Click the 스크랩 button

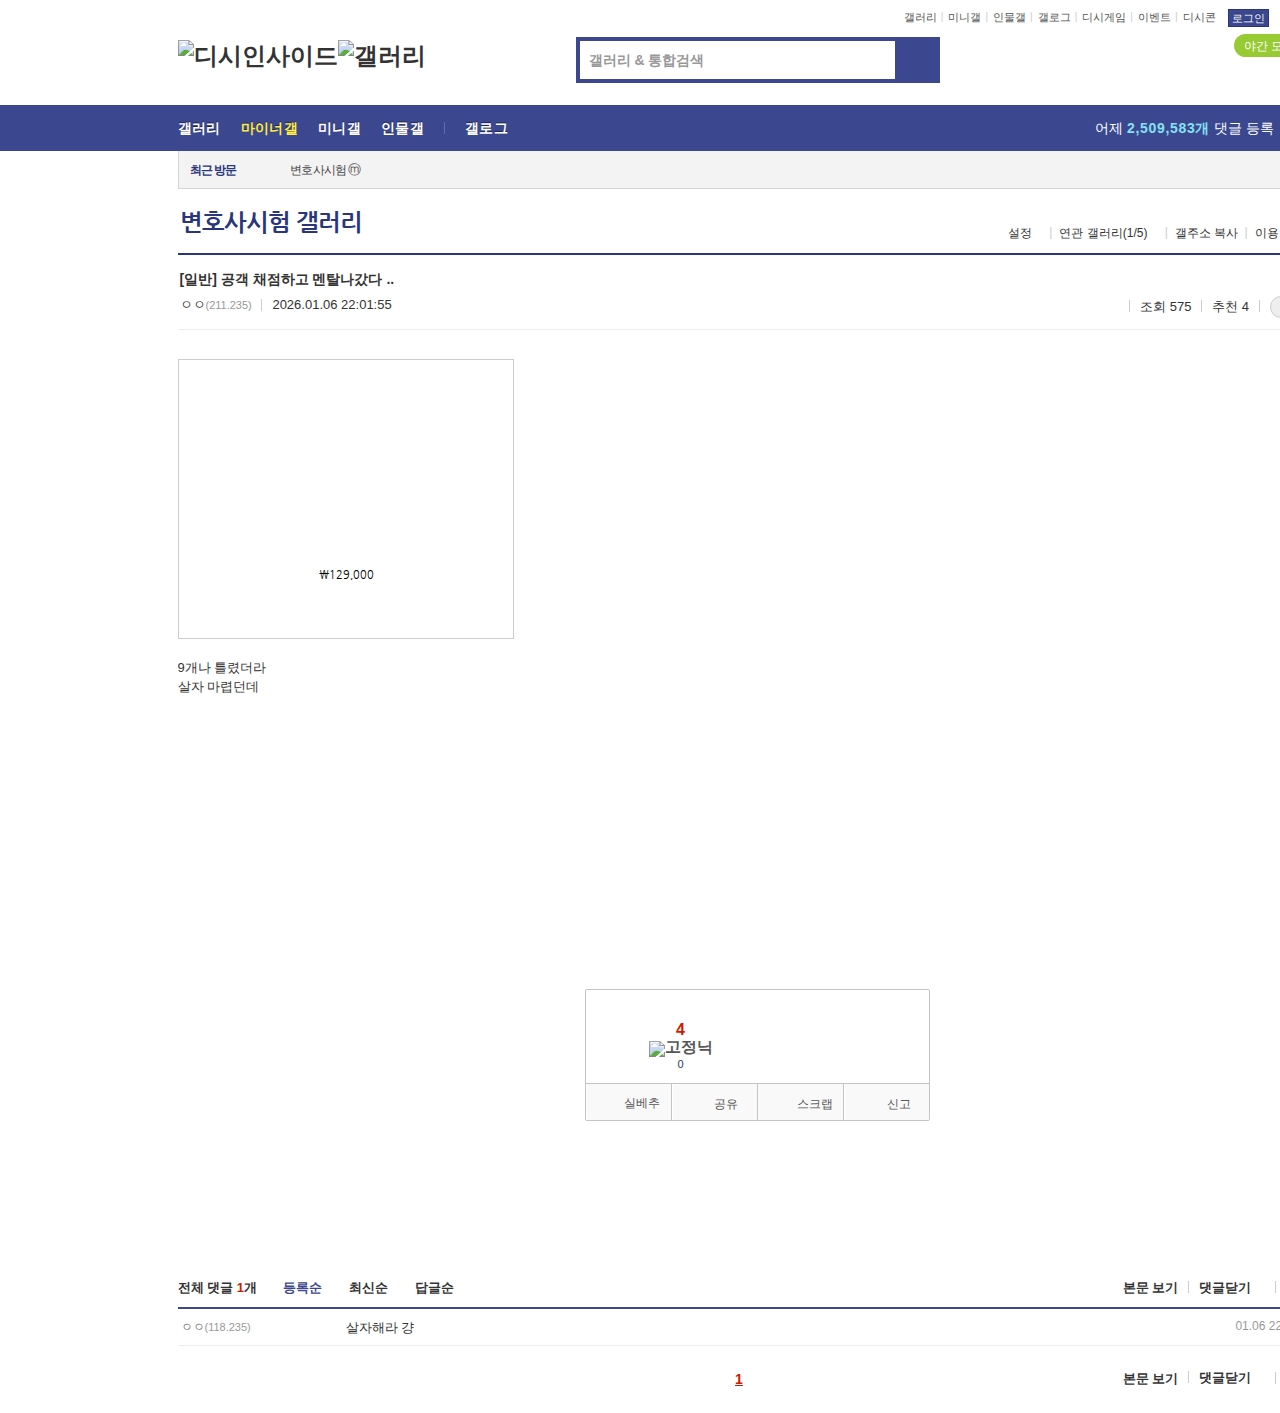pyautogui.click(x=800, y=1102)
